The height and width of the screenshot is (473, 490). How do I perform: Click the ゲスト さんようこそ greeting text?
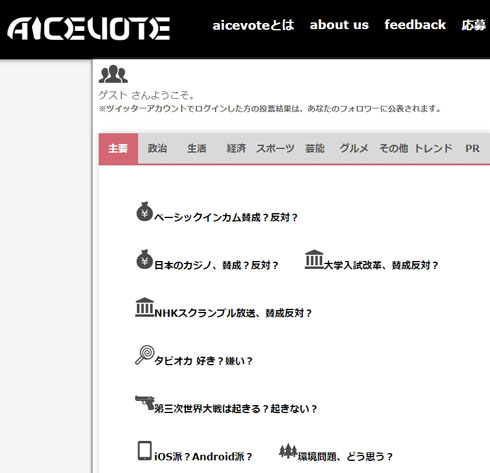pos(146,95)
